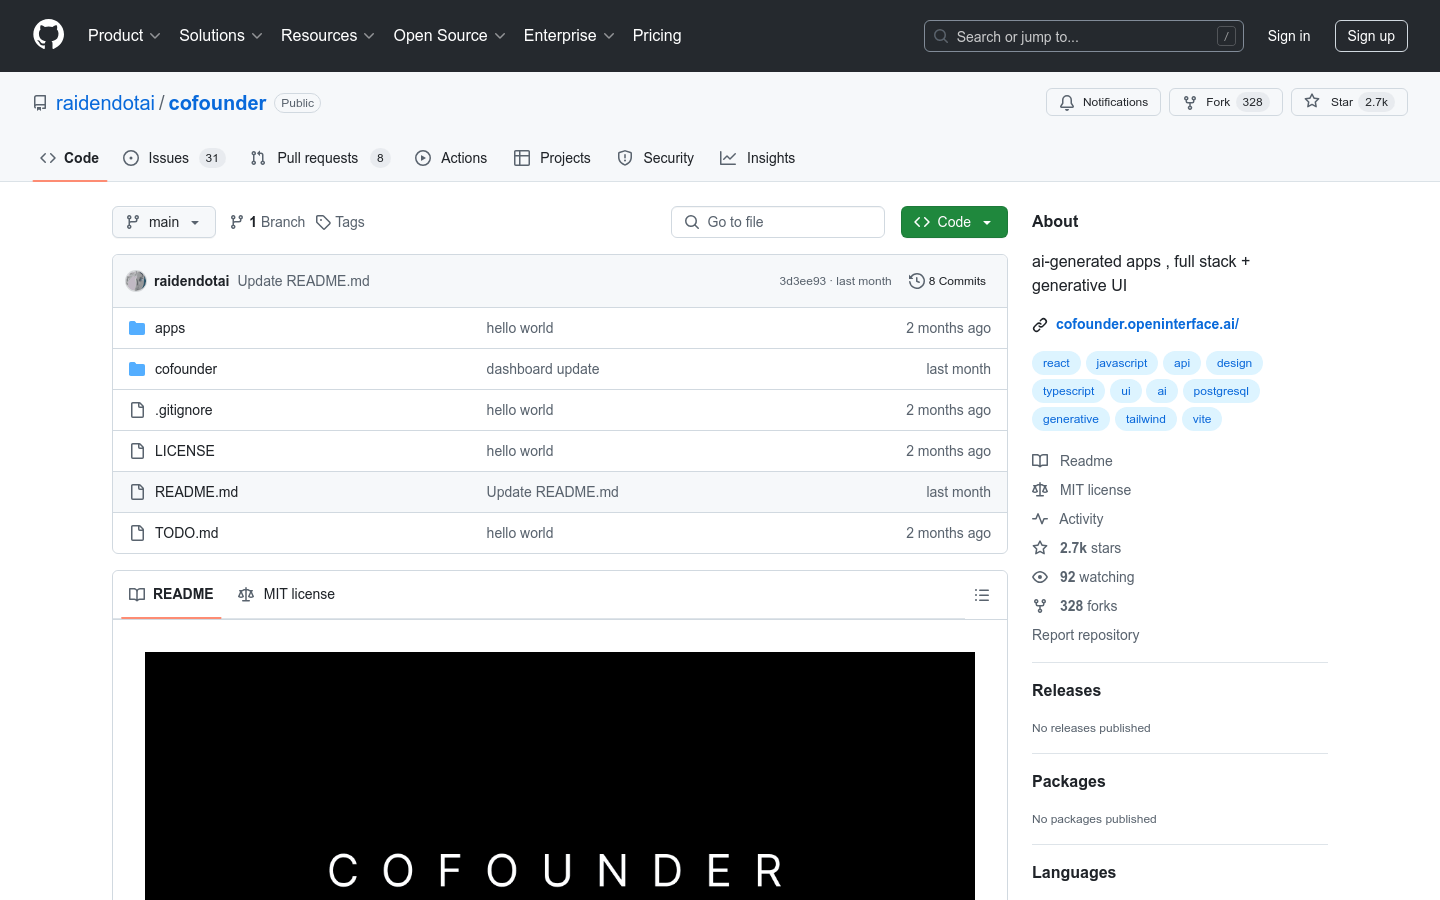The height and width of the screenshot is (900, 1440).
Task: Open the GitHub homepage logo
Action: pyautogui.click(x=48, y=35)
